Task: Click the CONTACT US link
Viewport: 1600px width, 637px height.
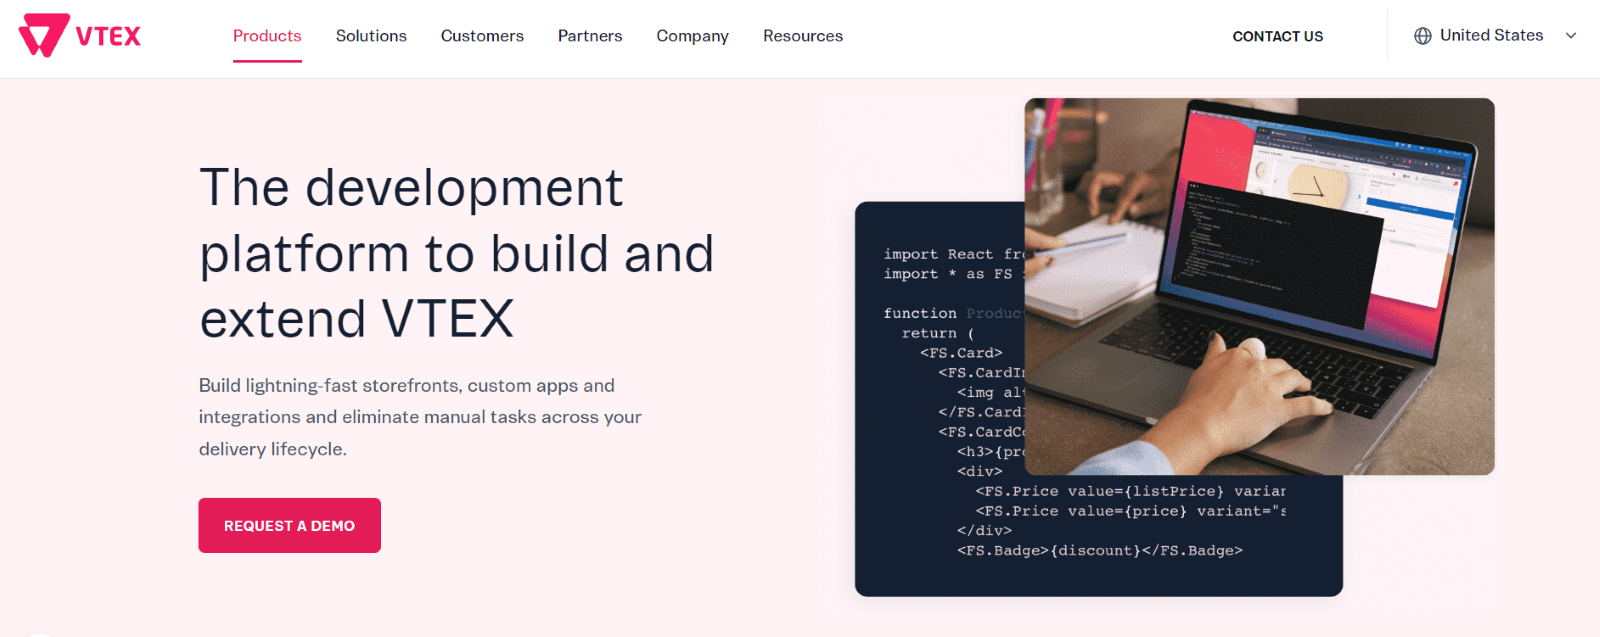Action: point(1277,36)
